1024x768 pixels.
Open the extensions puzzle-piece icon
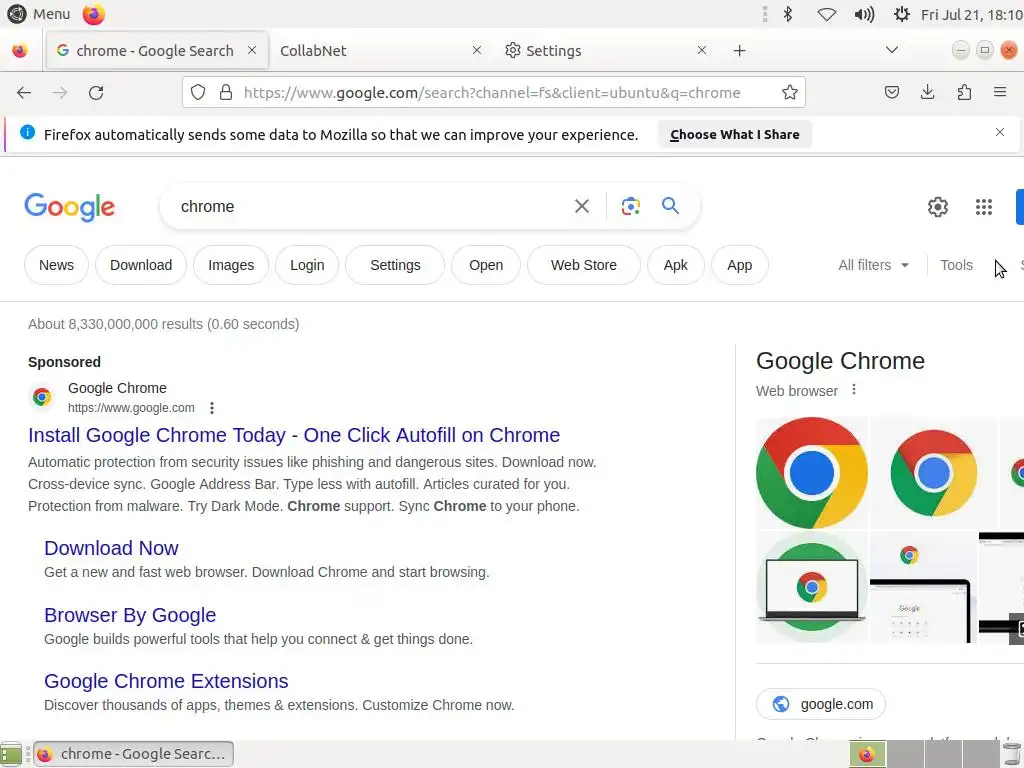click(x=964, y=93)
